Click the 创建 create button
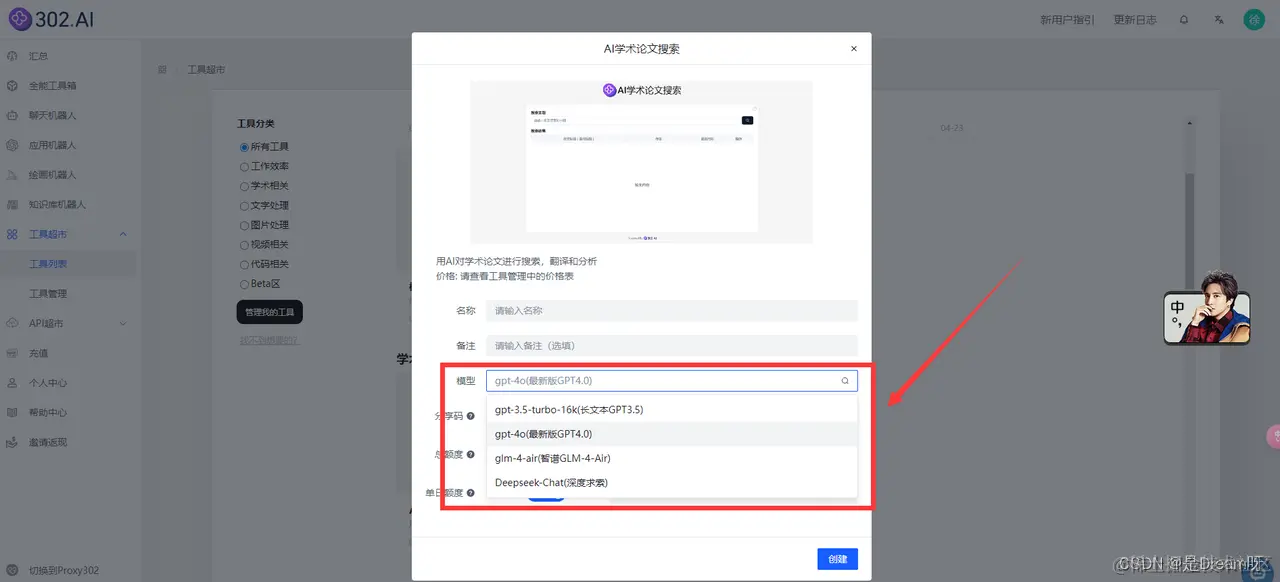The image size is (1280, 582). [x=836, y=558]
